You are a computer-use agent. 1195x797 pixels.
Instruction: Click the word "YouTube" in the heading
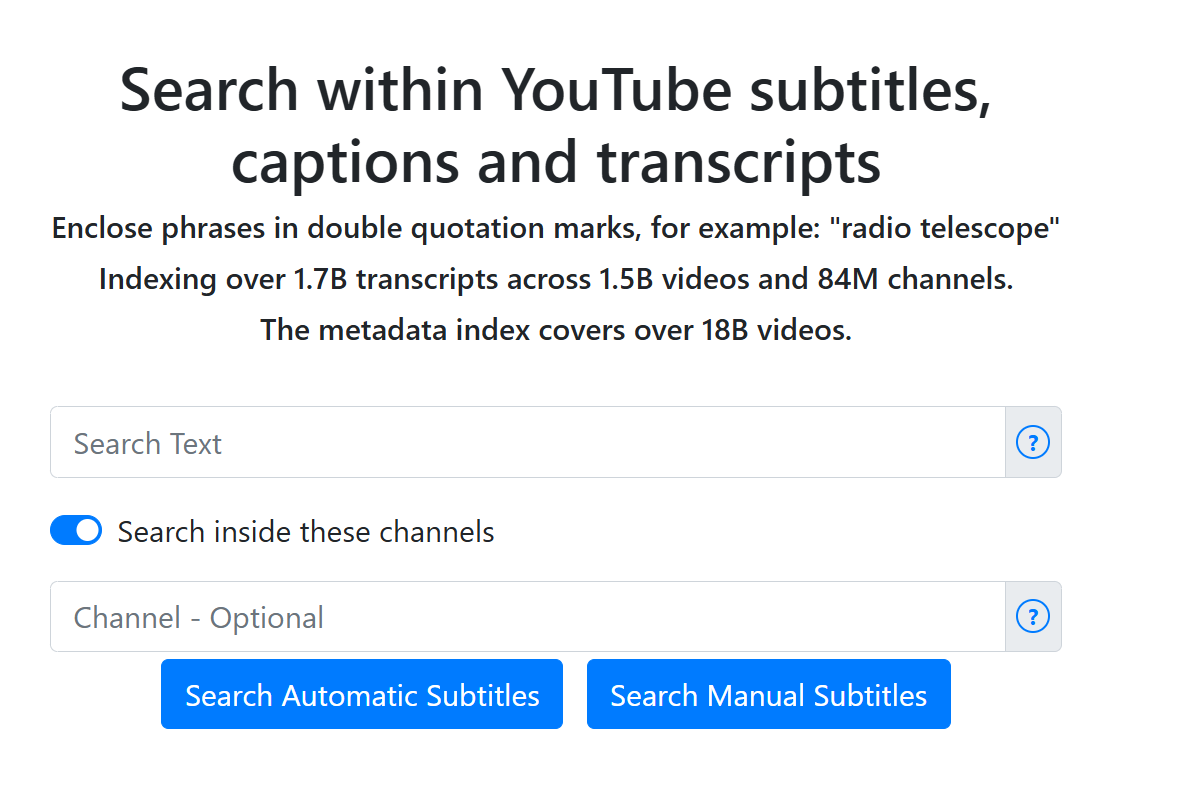click(x=616, y=91)
